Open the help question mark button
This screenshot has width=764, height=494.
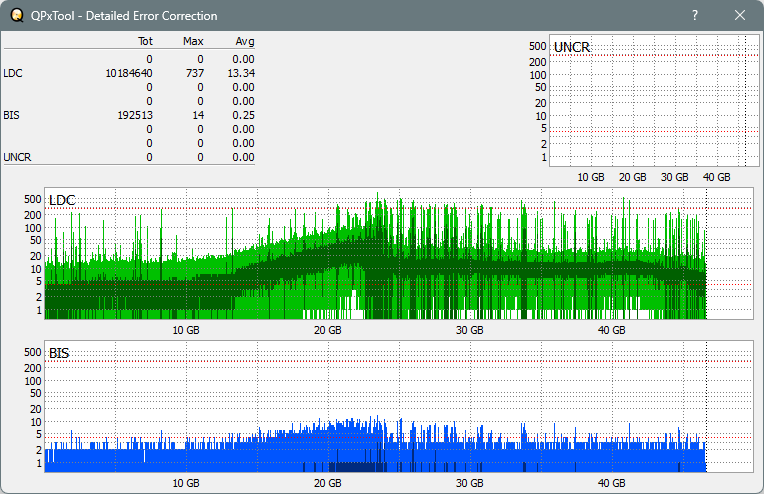coord(695,16)
